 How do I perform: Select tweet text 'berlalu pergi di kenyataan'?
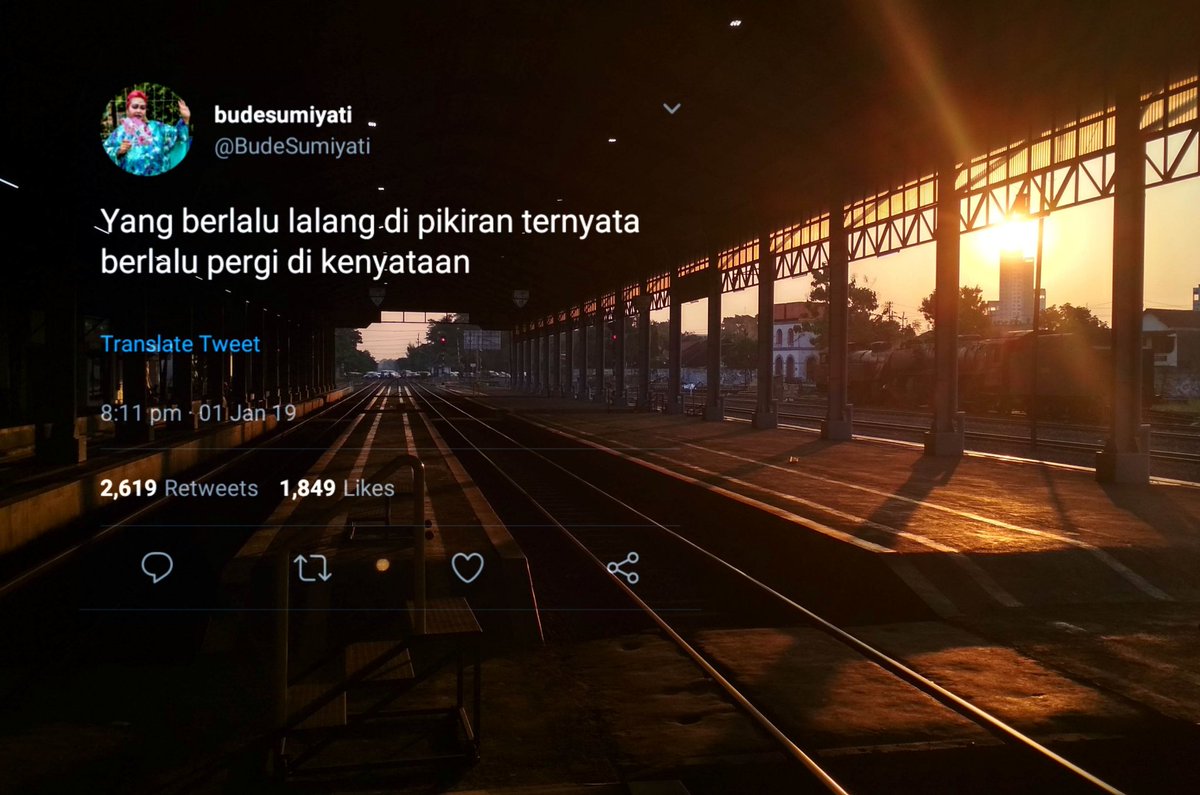click(285, 264)
